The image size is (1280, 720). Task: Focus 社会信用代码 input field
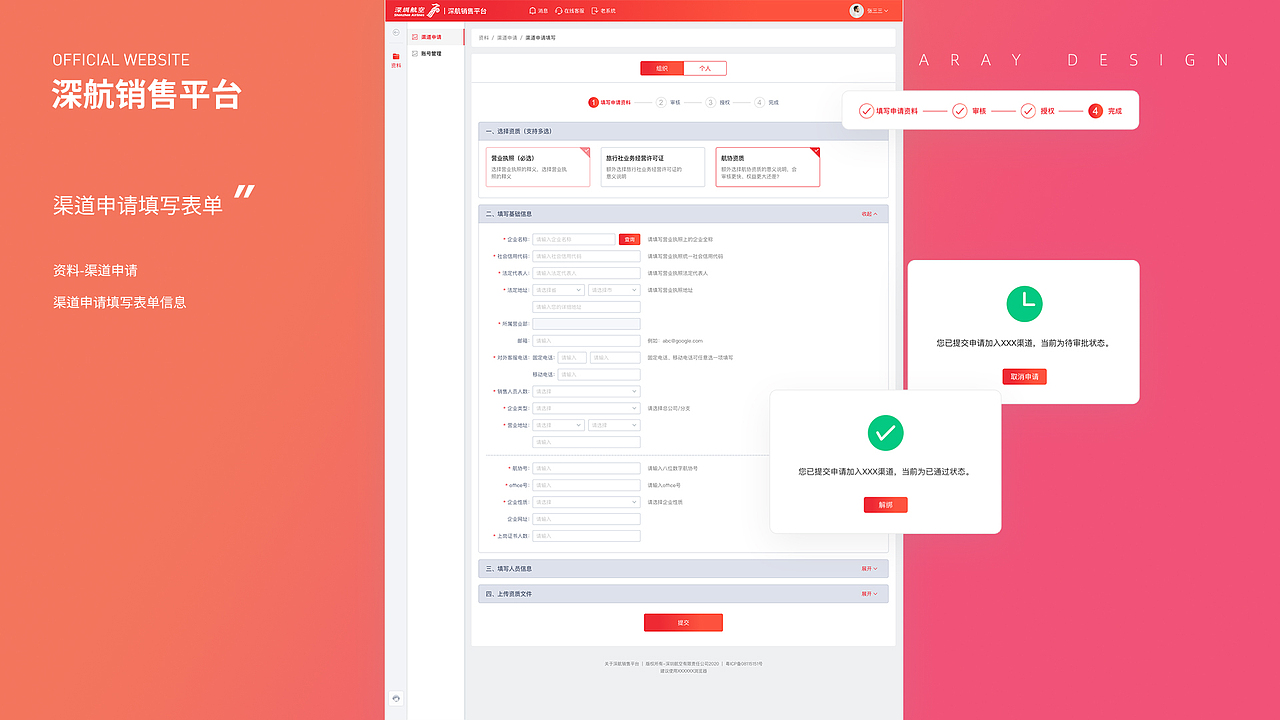coord(586,256)
